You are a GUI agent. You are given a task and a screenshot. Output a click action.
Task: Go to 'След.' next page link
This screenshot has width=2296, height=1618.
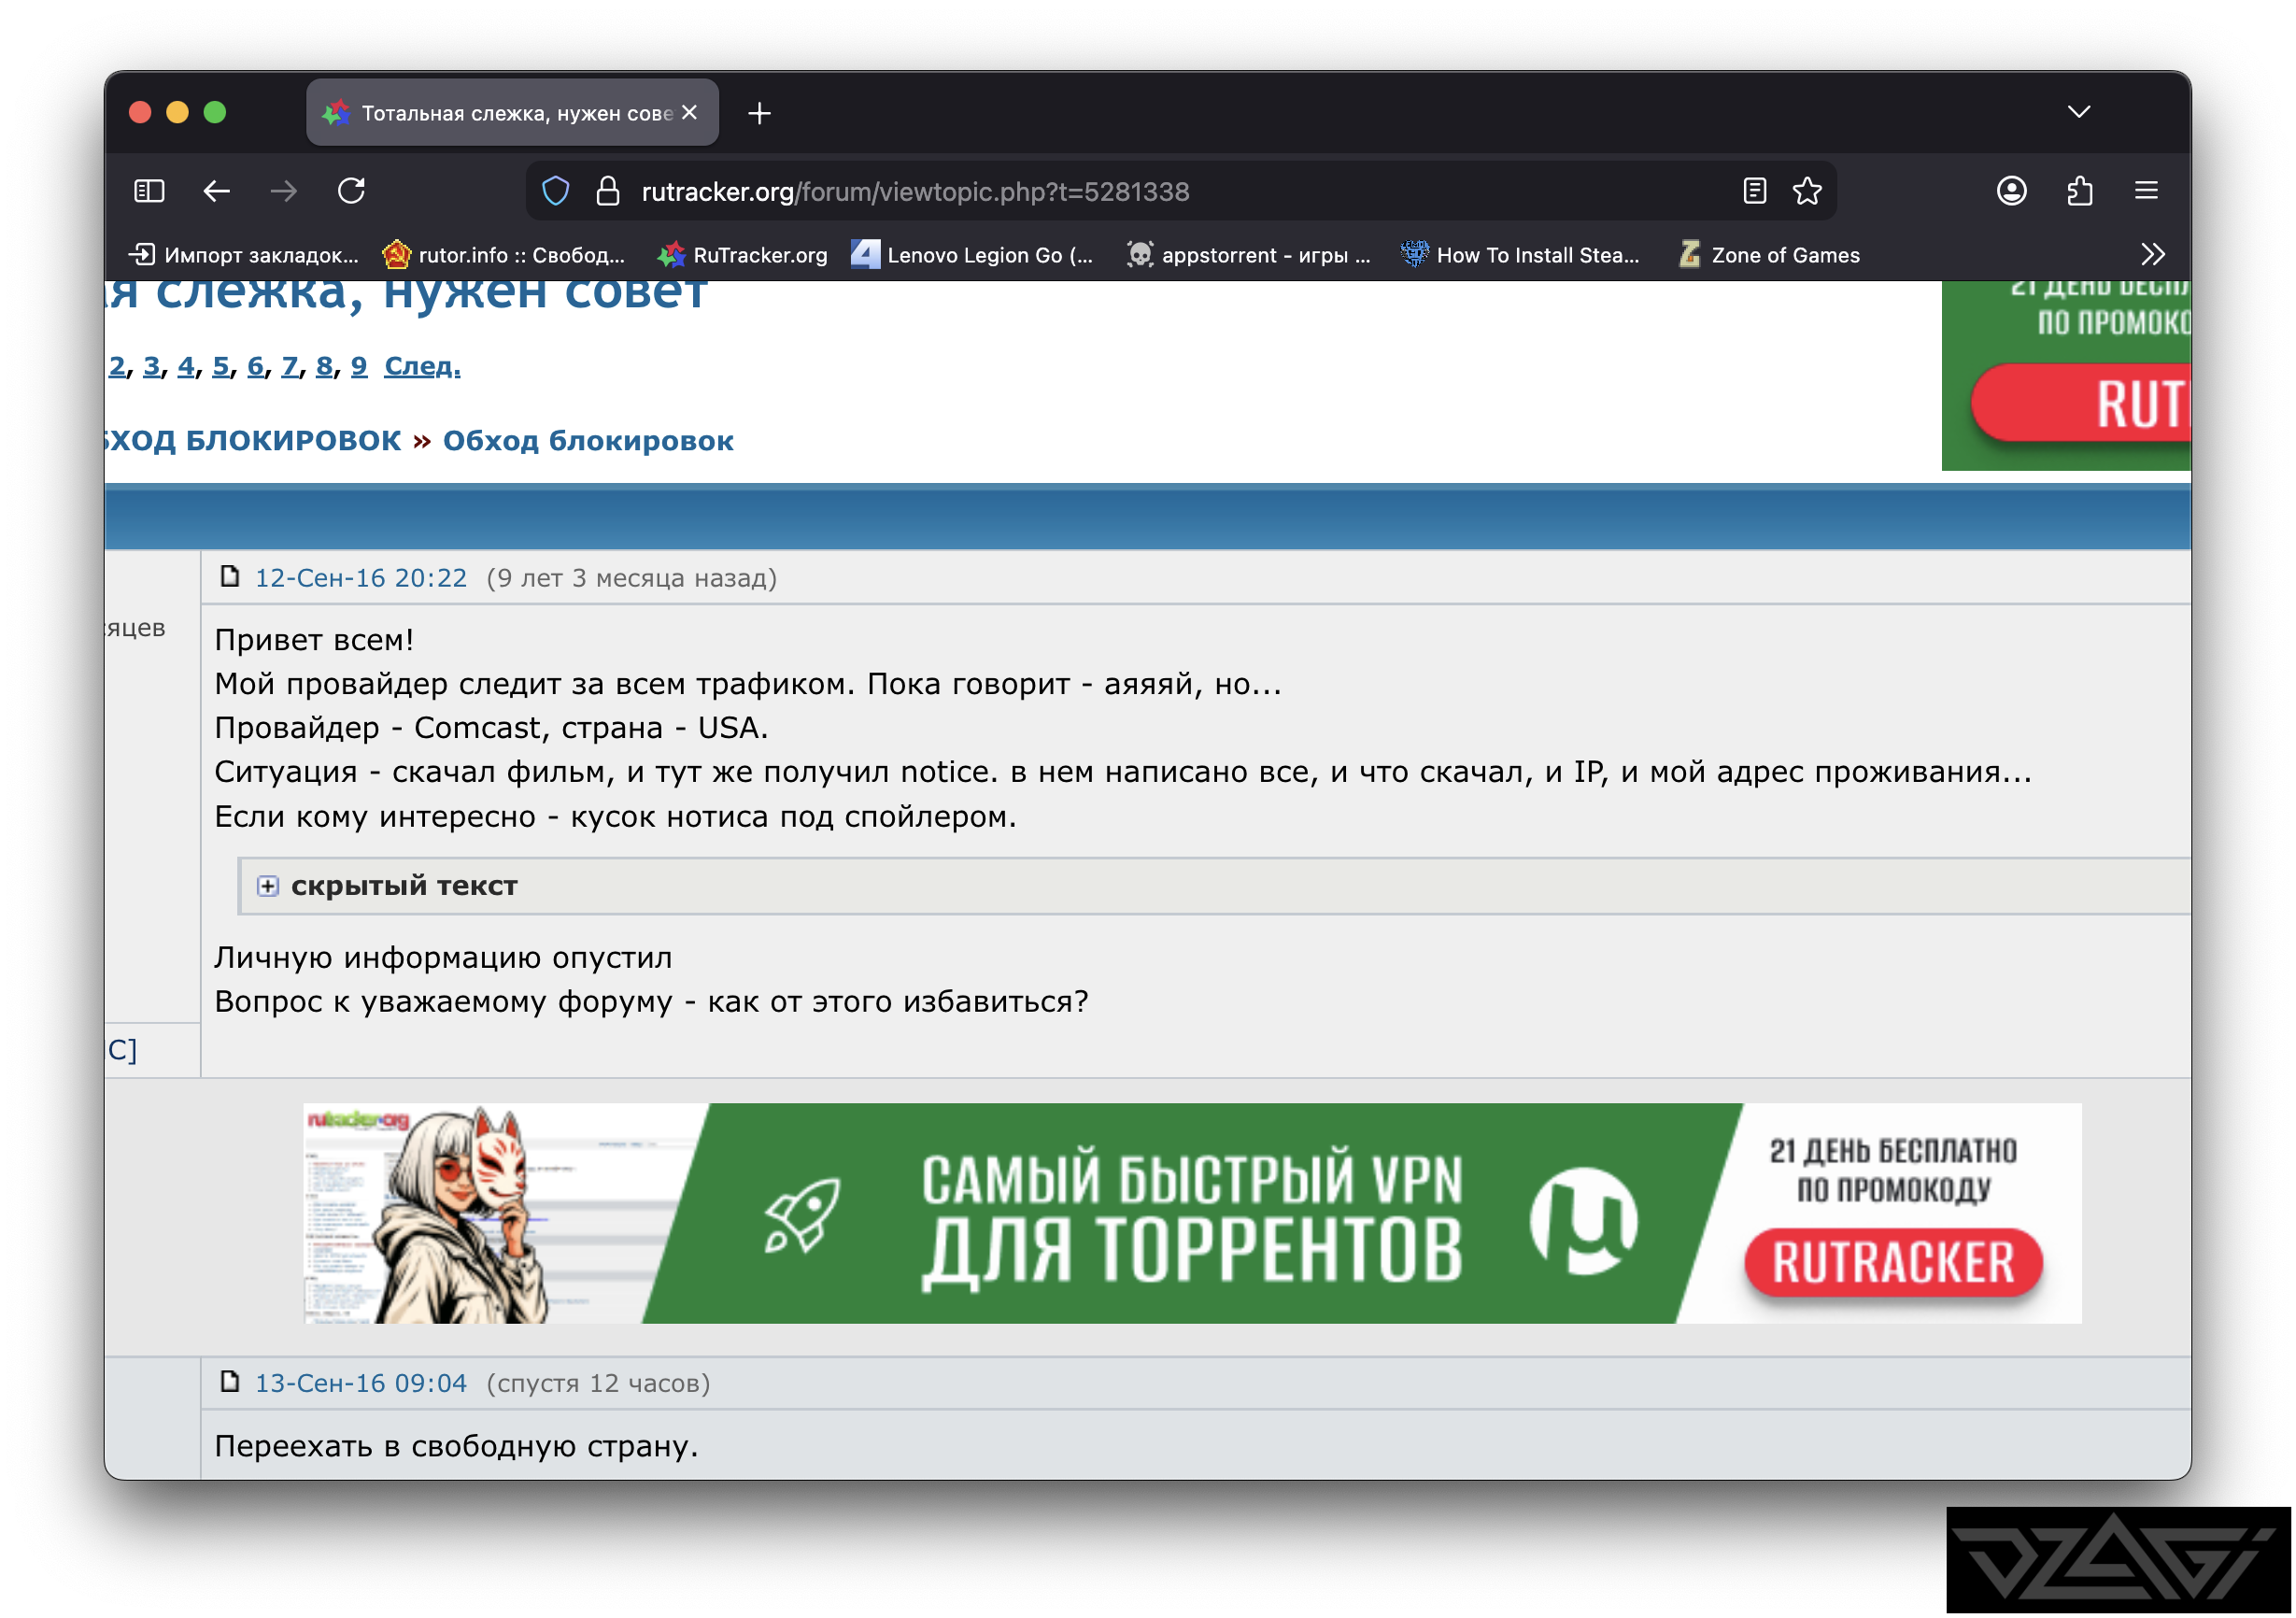point(422,366)
